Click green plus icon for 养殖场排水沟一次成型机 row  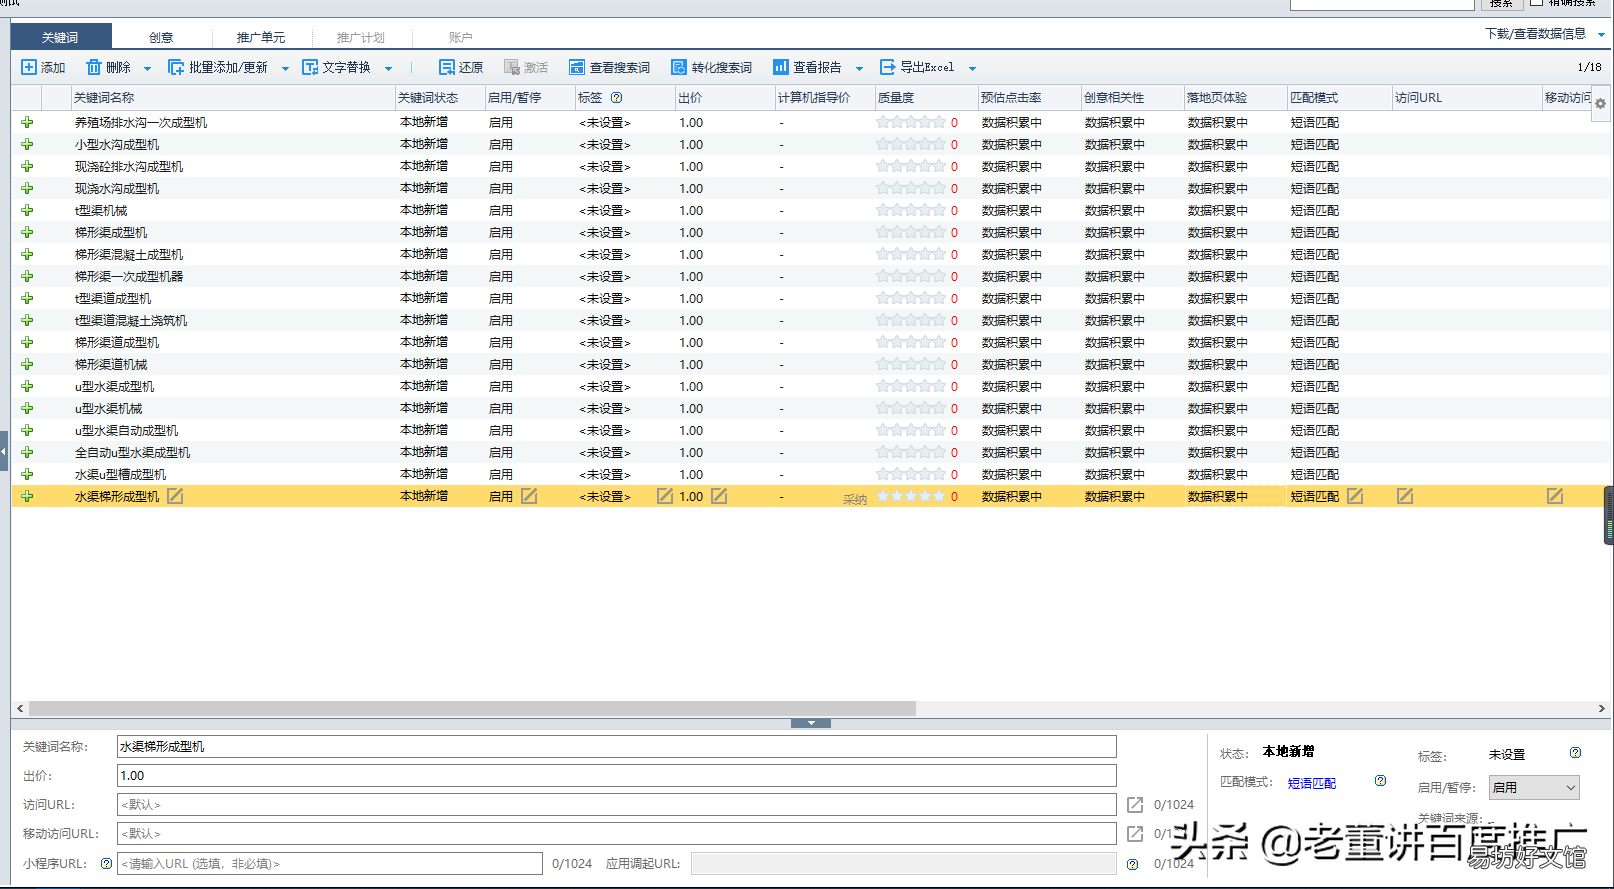(27, 122)
